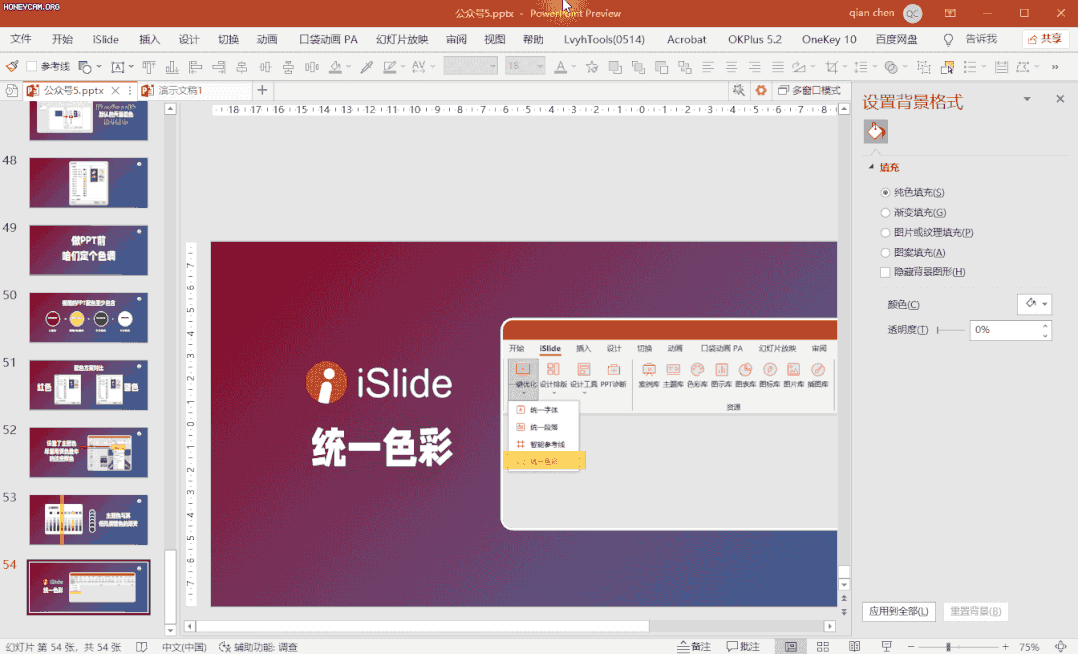Click the orange gear settings icon
Viewport: 1078px width, 654px height.
760,90
